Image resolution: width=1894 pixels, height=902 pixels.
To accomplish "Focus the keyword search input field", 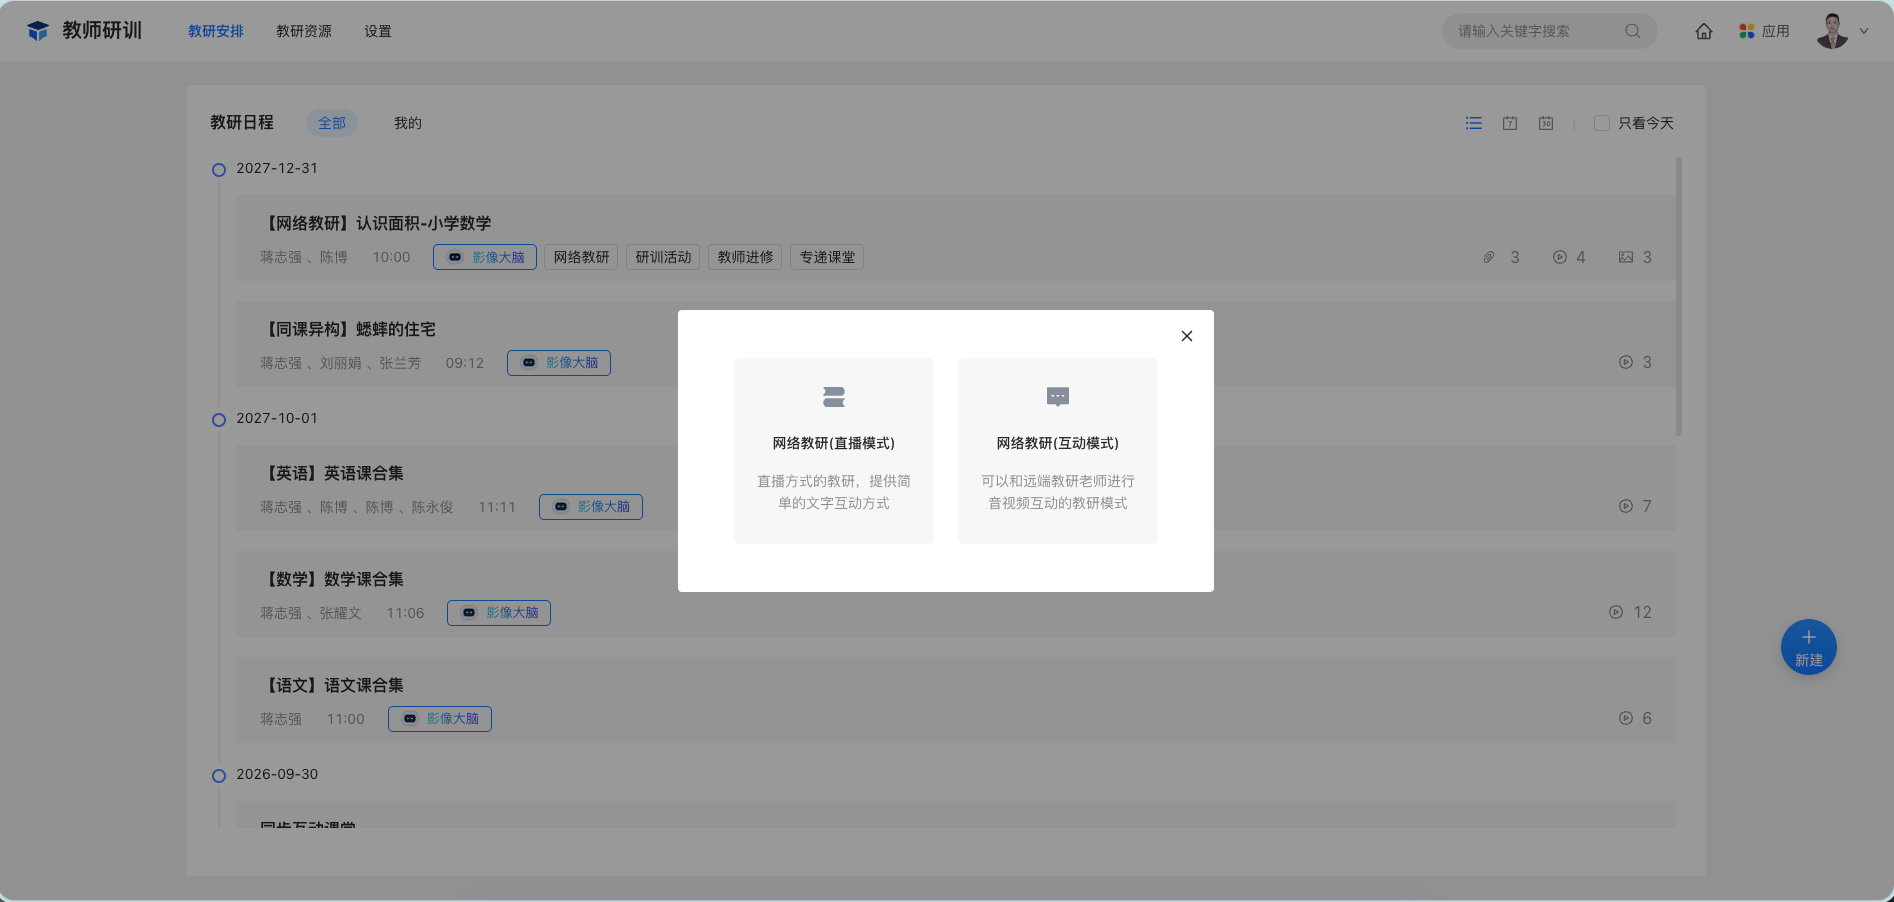I will click(1535, 31).
